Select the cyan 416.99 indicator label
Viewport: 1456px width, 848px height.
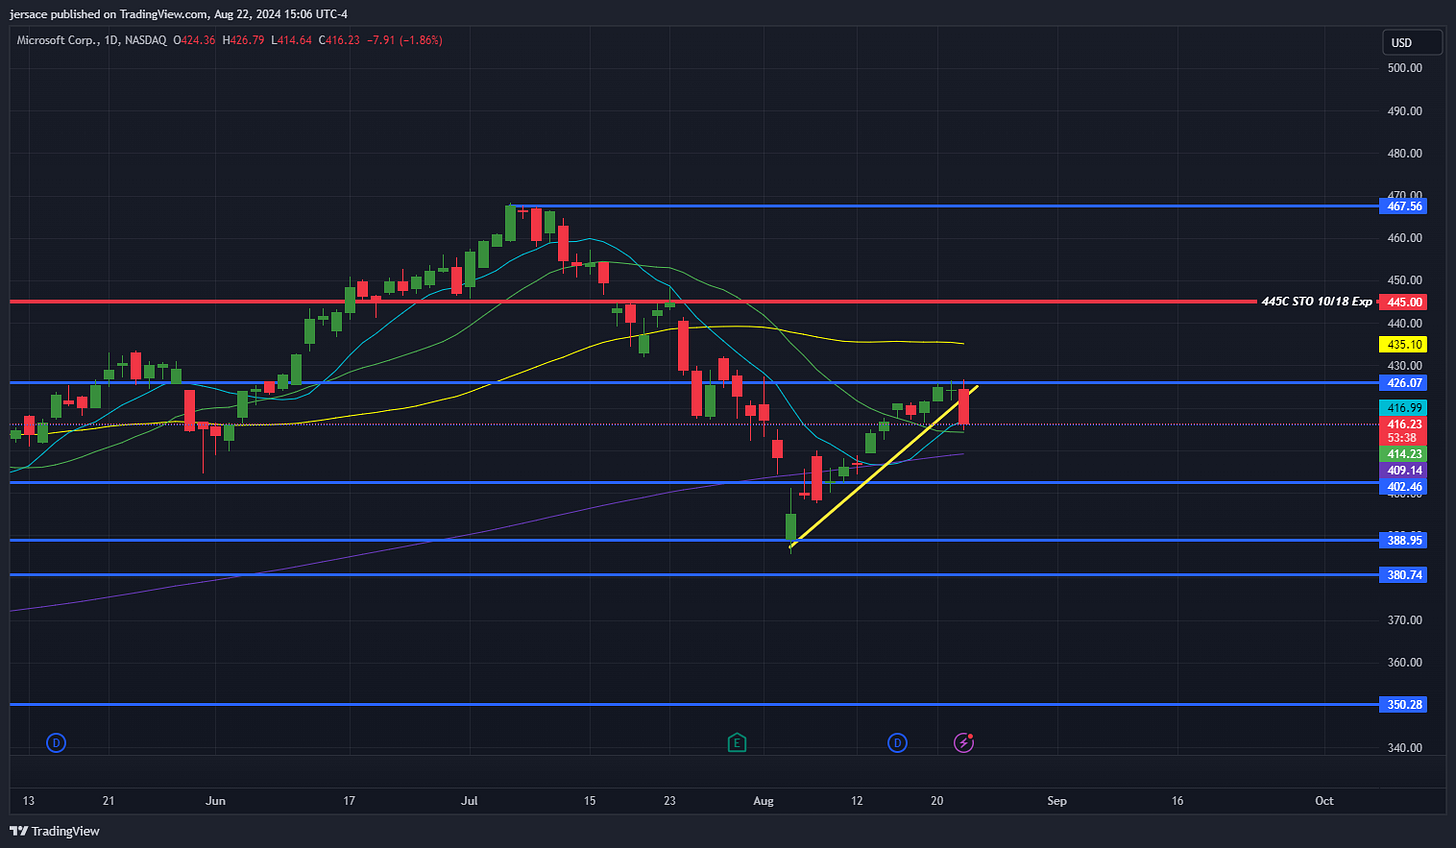click(1404, 408)
